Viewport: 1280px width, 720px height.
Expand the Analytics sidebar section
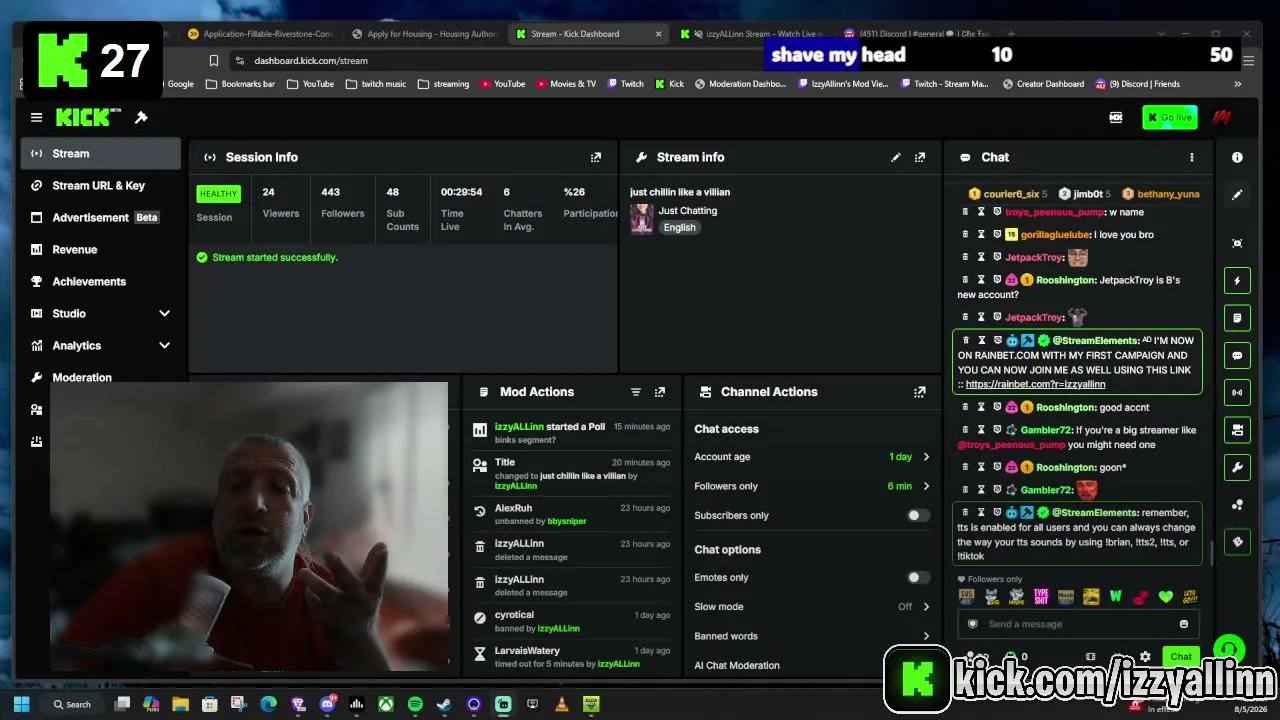pos(165,345)
